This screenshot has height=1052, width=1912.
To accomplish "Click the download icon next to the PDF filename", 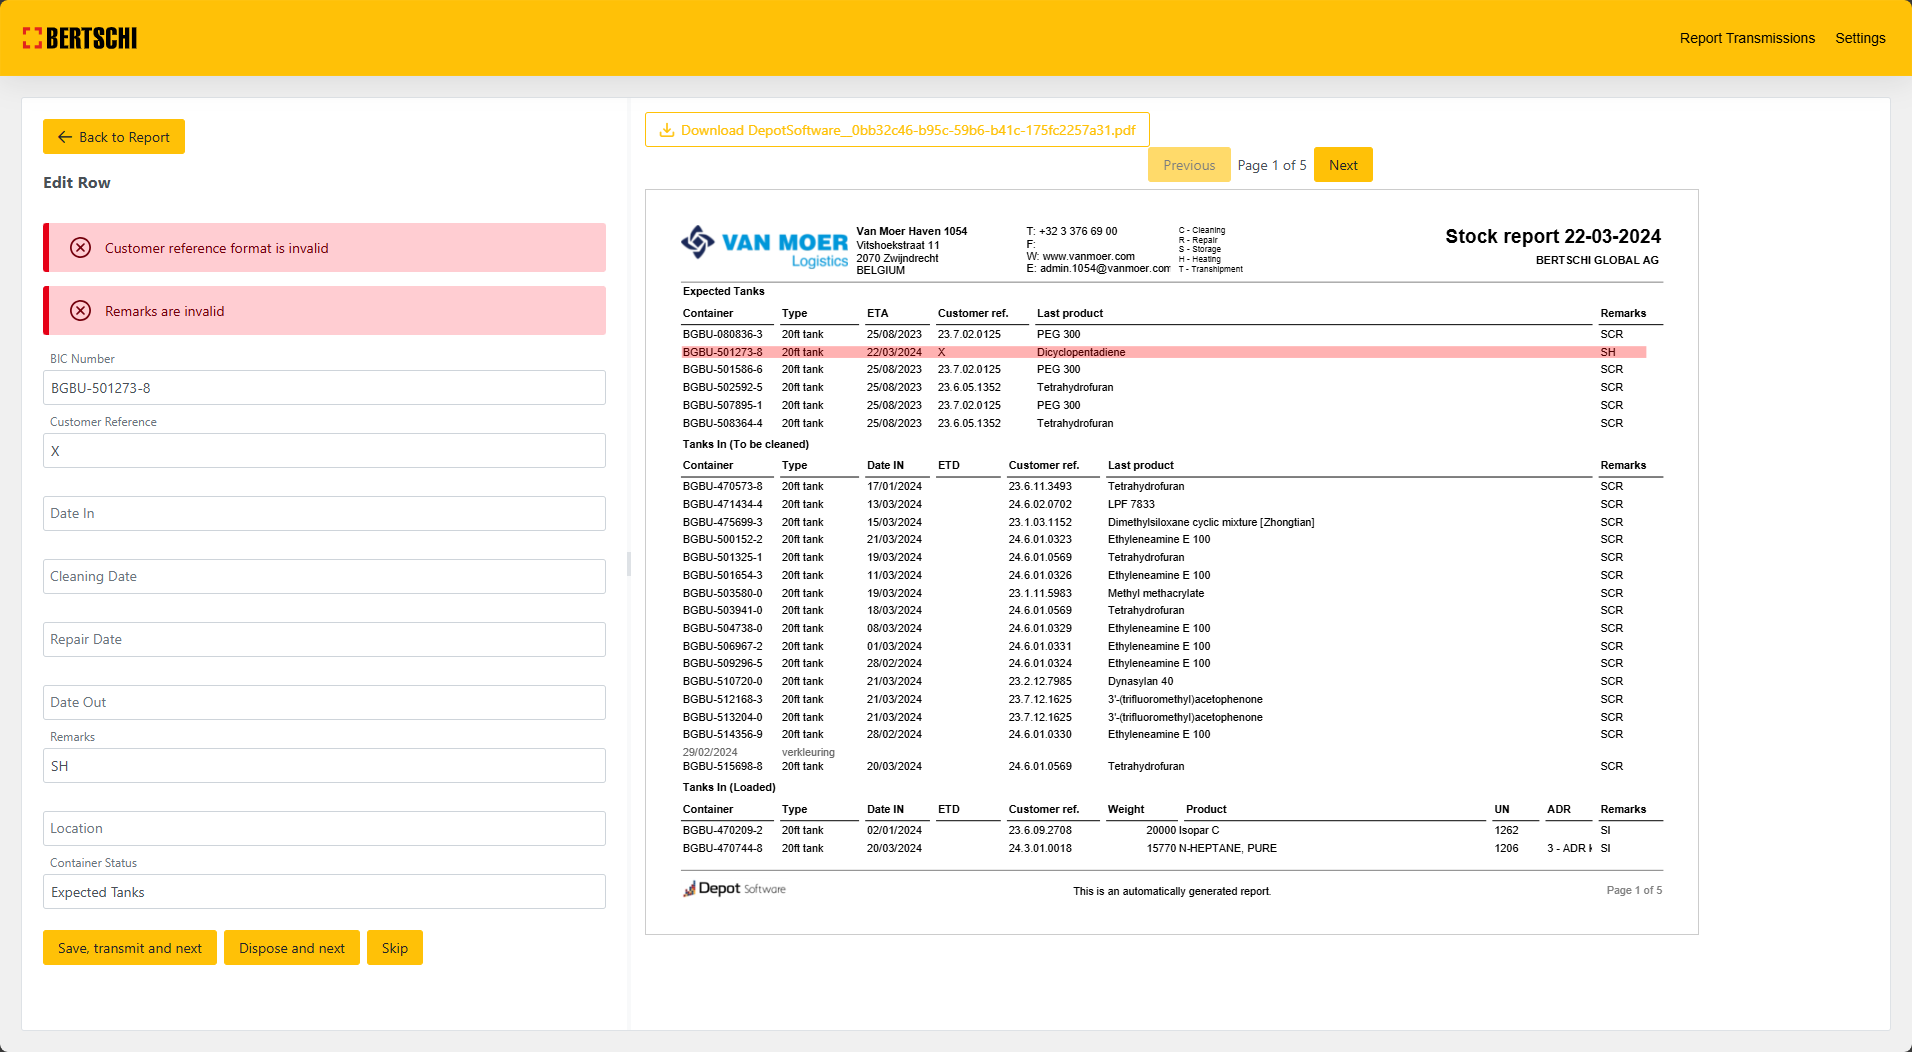I will pos(667,130).
